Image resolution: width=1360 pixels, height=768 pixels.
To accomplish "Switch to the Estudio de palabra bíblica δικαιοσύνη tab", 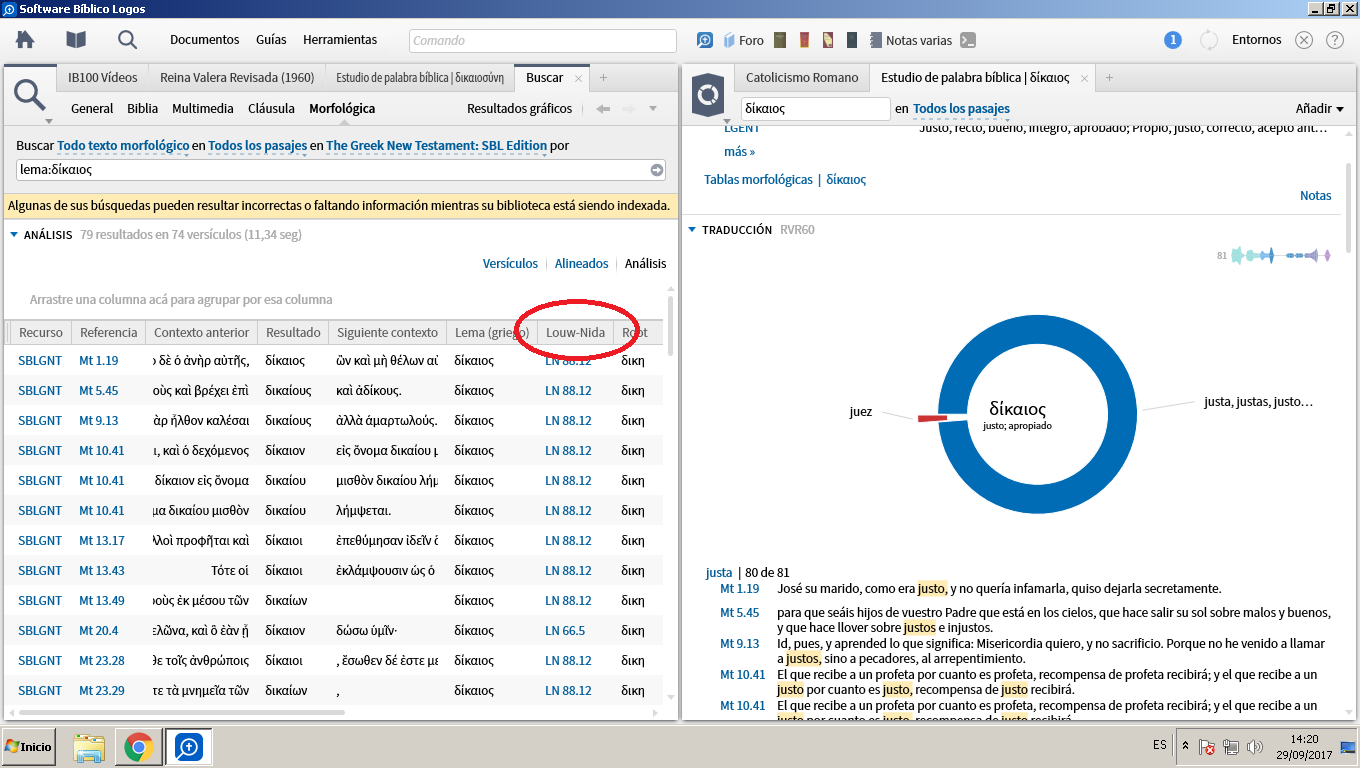I will pos(420,77).
